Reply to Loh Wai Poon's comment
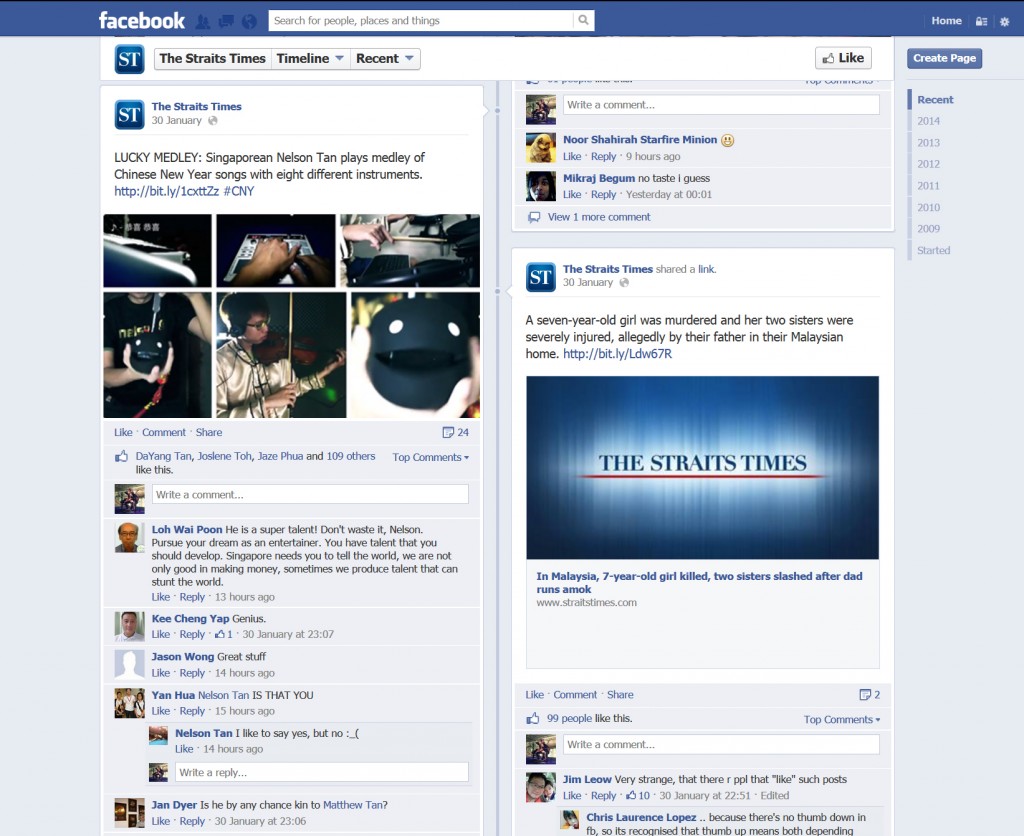The image size is (1024, 836). 192,597
